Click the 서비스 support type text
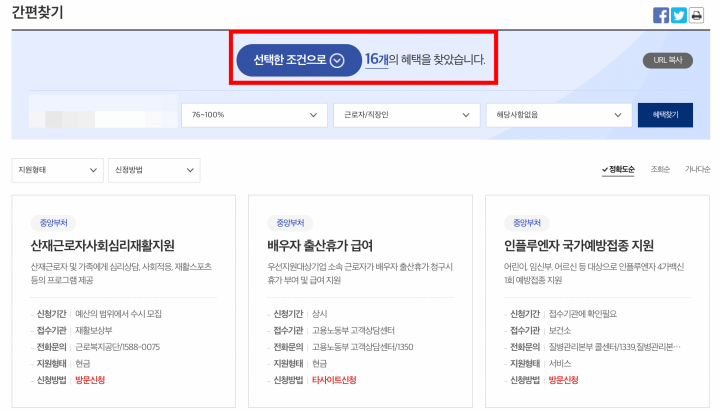 [x=560, y=364]
